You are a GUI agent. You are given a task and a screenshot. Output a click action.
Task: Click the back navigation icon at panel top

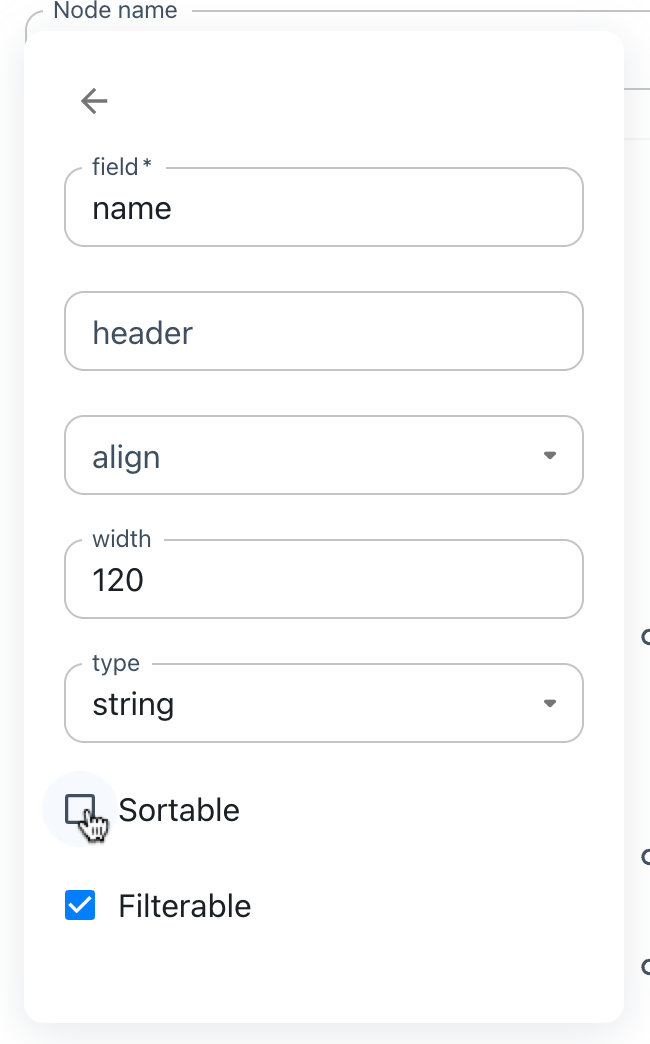pos(93,100)
